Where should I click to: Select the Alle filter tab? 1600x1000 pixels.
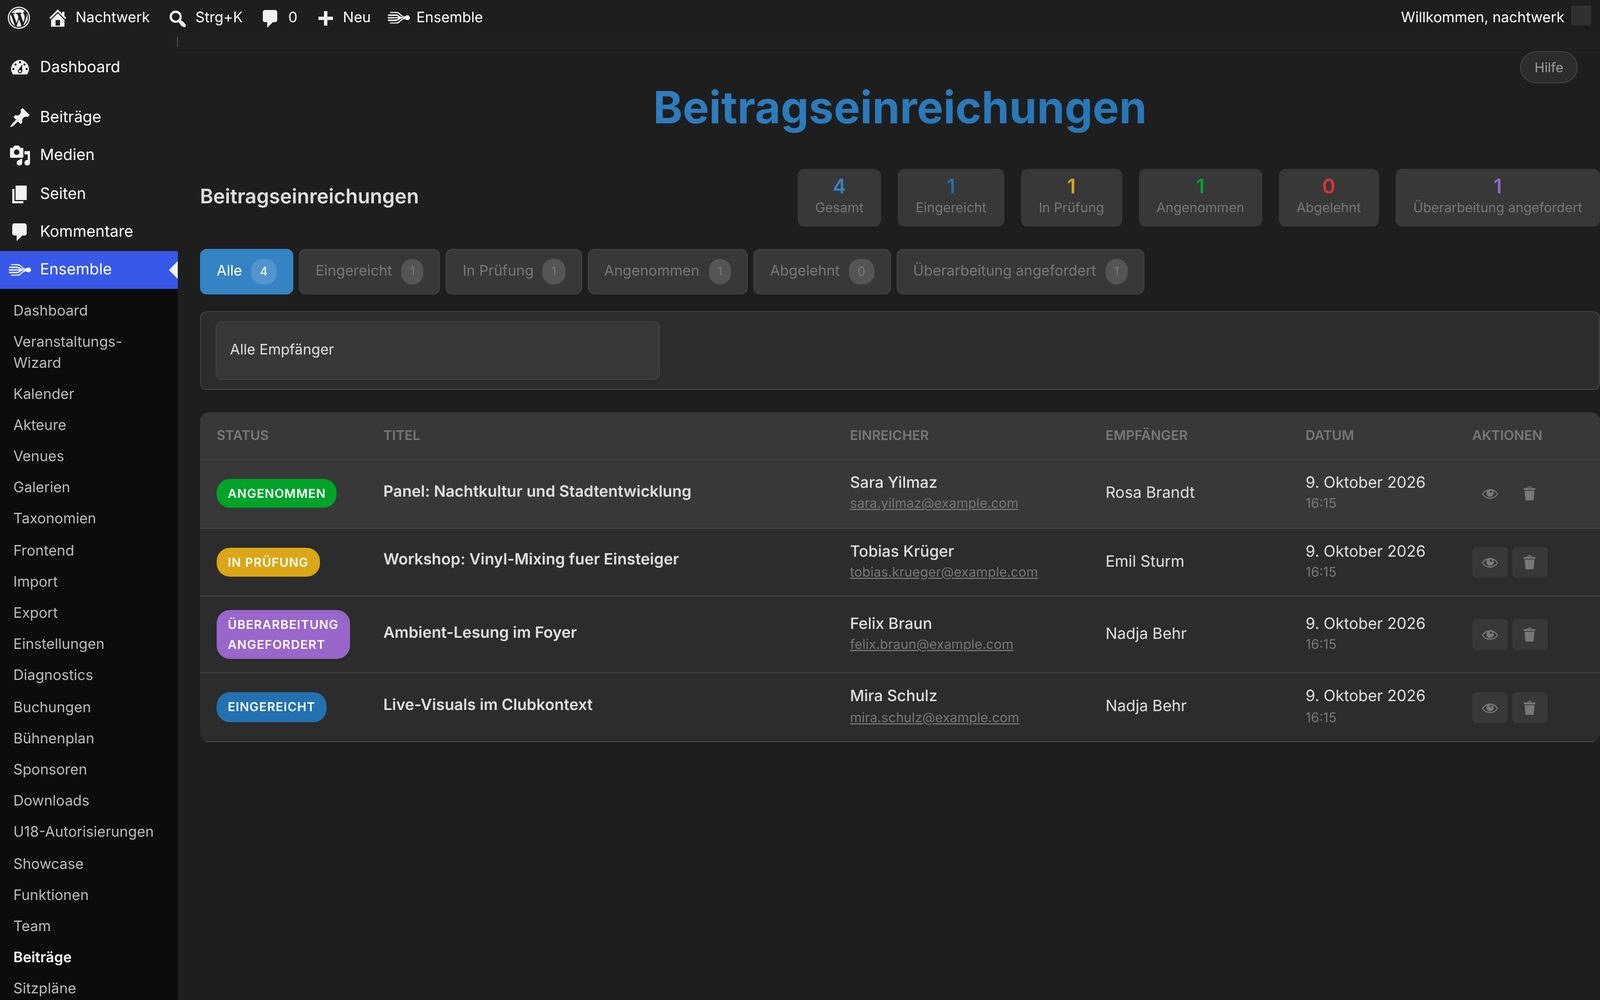point(246,271)
